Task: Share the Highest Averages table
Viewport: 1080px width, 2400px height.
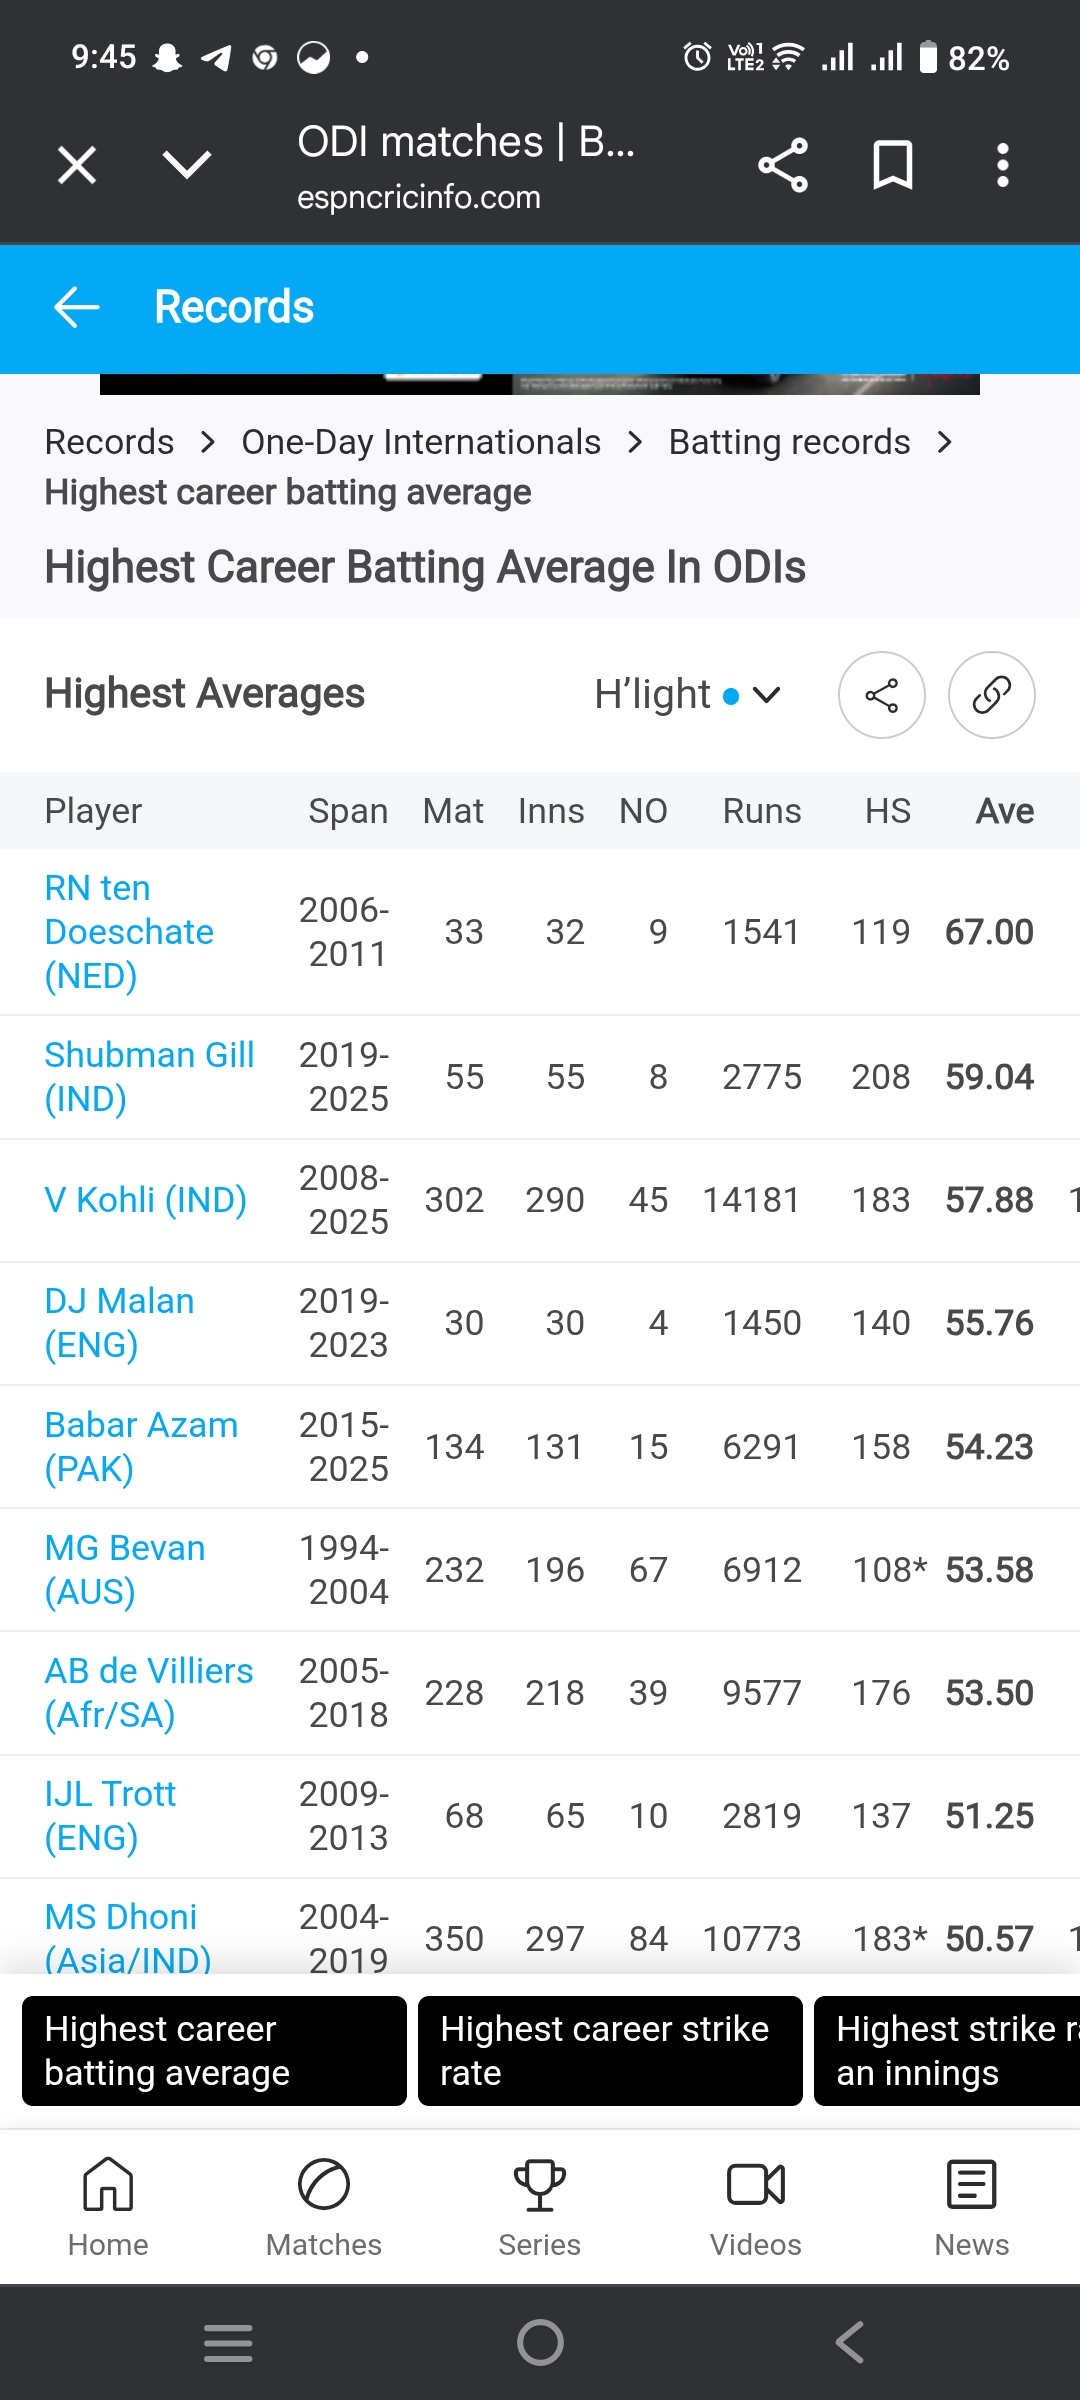Action: (x=881, y=695)
